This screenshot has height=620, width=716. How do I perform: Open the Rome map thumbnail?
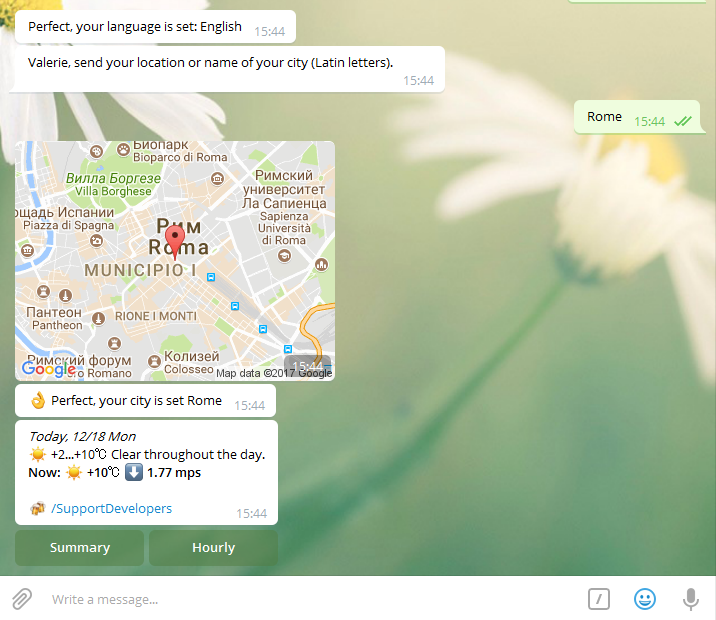pos(175,261)
